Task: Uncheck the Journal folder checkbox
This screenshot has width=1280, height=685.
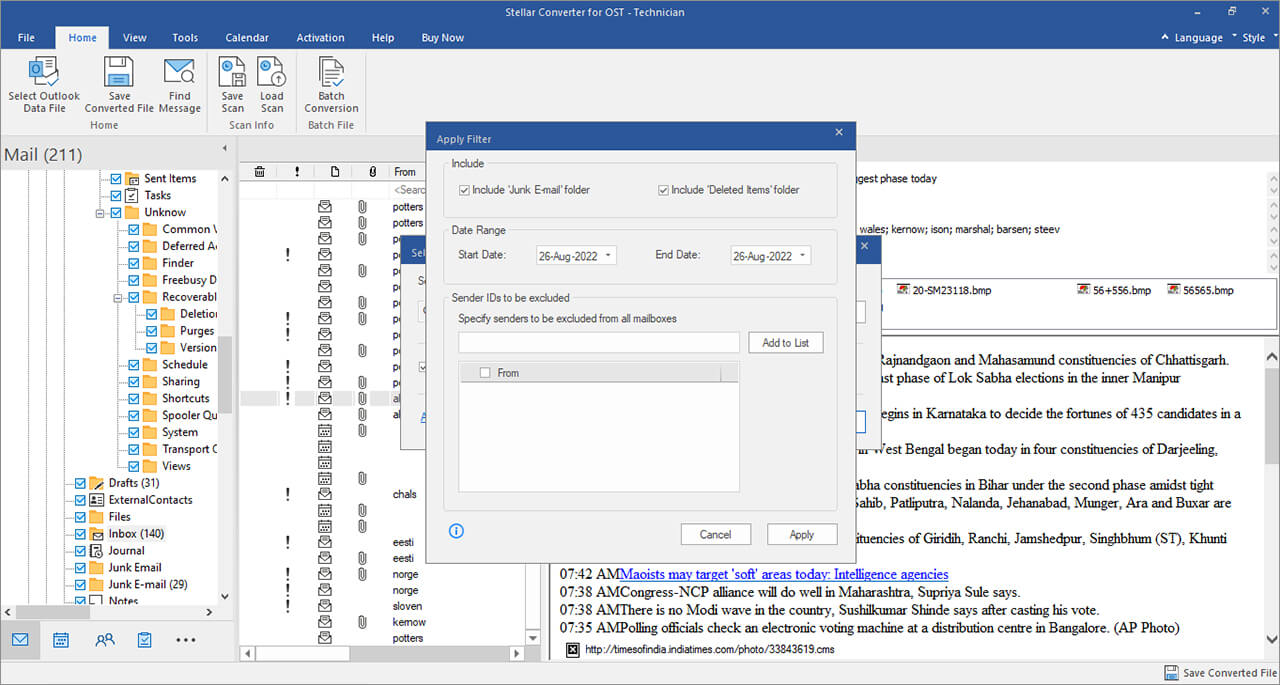Action: click(80, 551)
